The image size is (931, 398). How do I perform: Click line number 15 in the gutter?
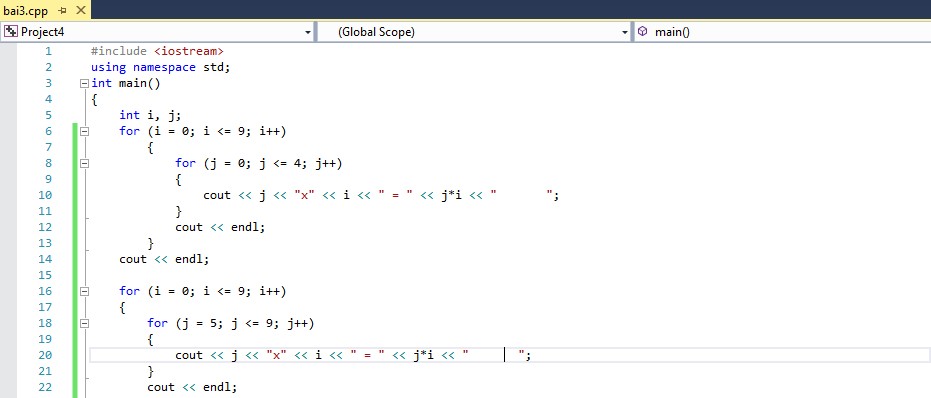tap(45, 275)
